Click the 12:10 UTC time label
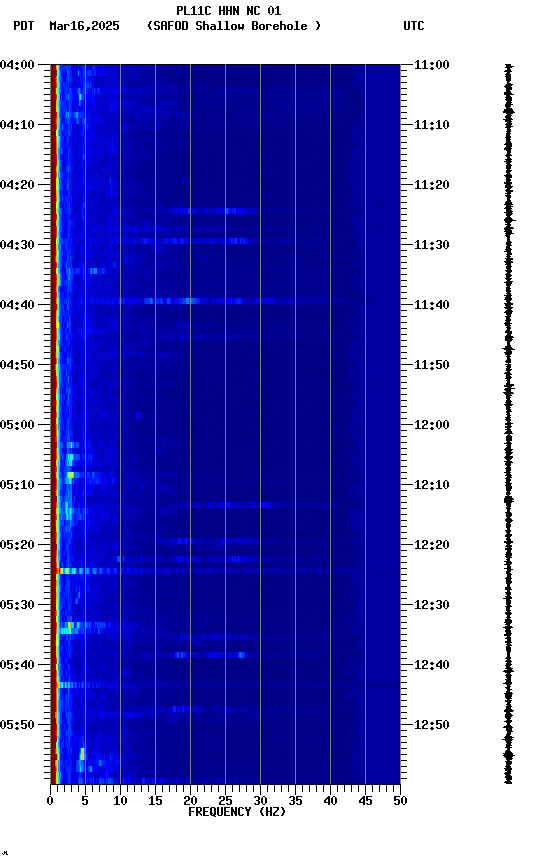The image size is (552, 864). coord(432,485)
